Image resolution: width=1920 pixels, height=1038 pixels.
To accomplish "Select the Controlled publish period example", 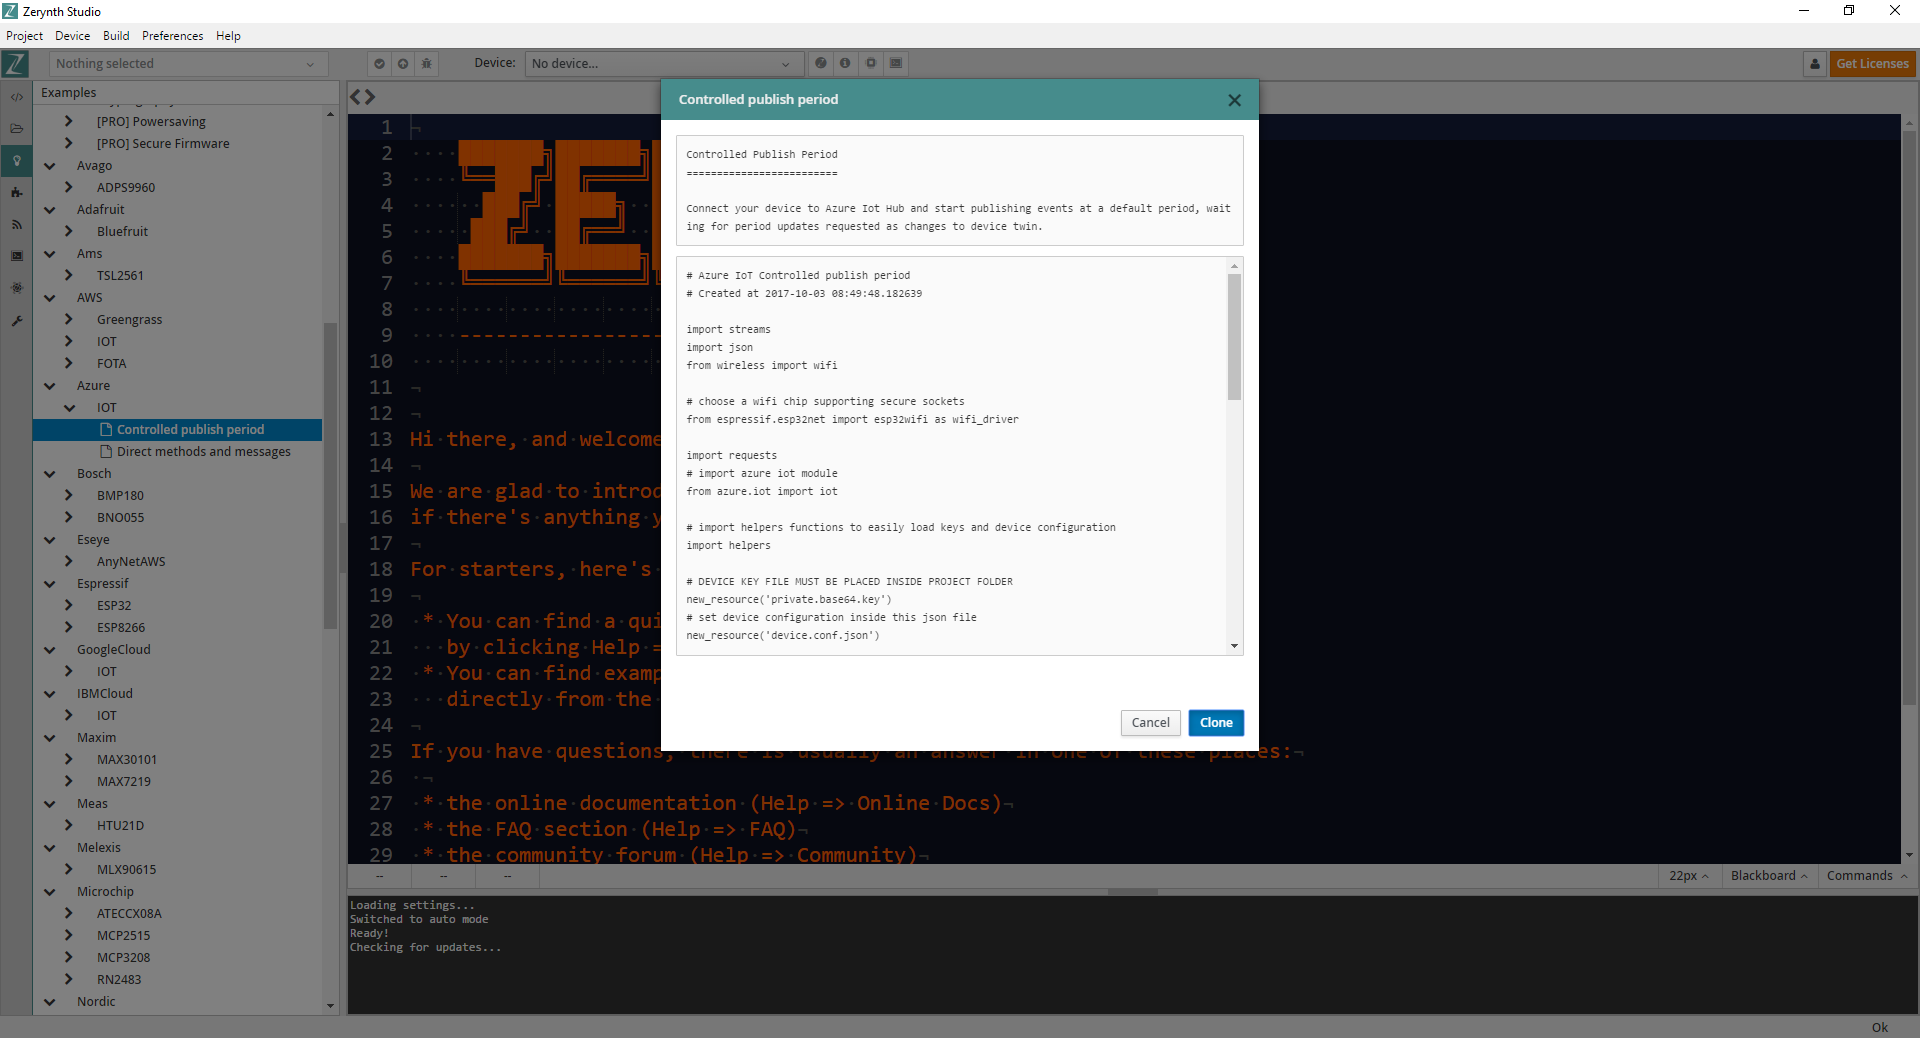I will tap(178, 430).
